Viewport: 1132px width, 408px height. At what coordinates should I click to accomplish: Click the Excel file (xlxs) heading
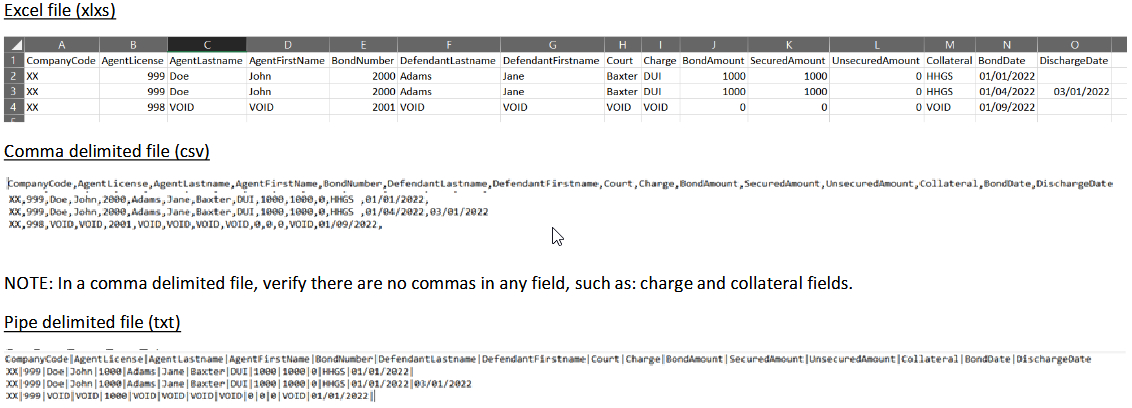60,11
